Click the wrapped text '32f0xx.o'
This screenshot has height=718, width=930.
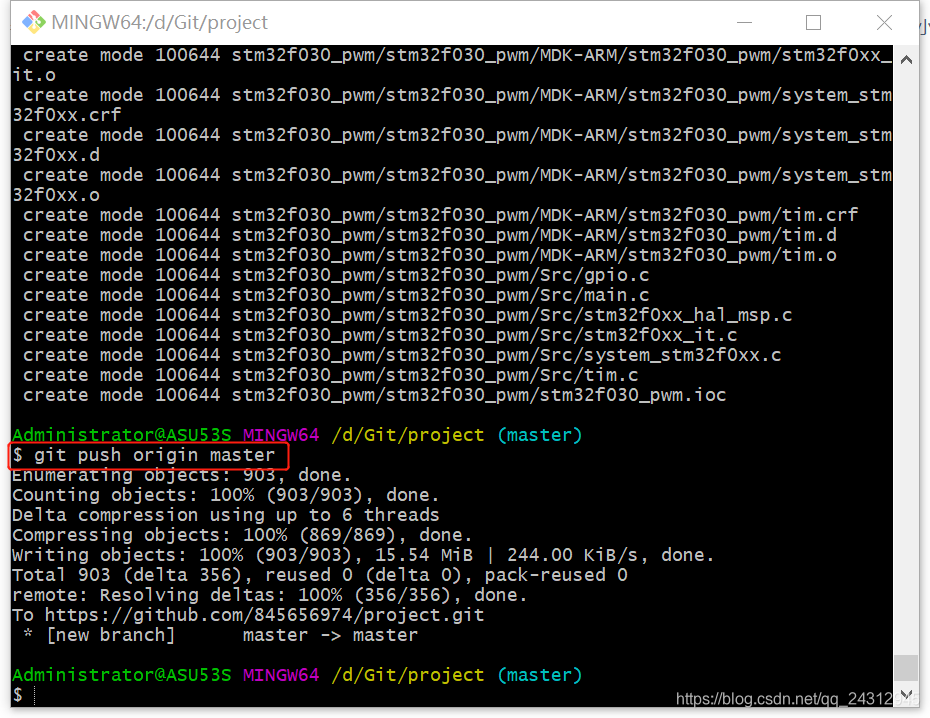56,195
